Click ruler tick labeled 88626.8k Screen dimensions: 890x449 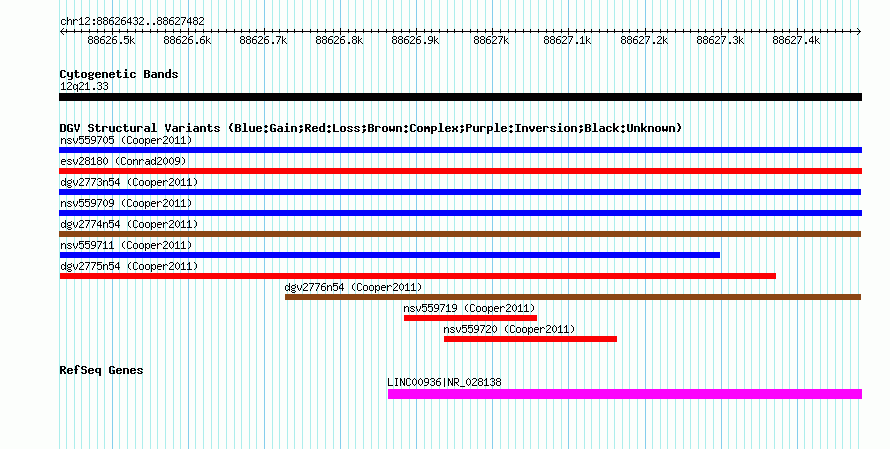coord(340,40)
